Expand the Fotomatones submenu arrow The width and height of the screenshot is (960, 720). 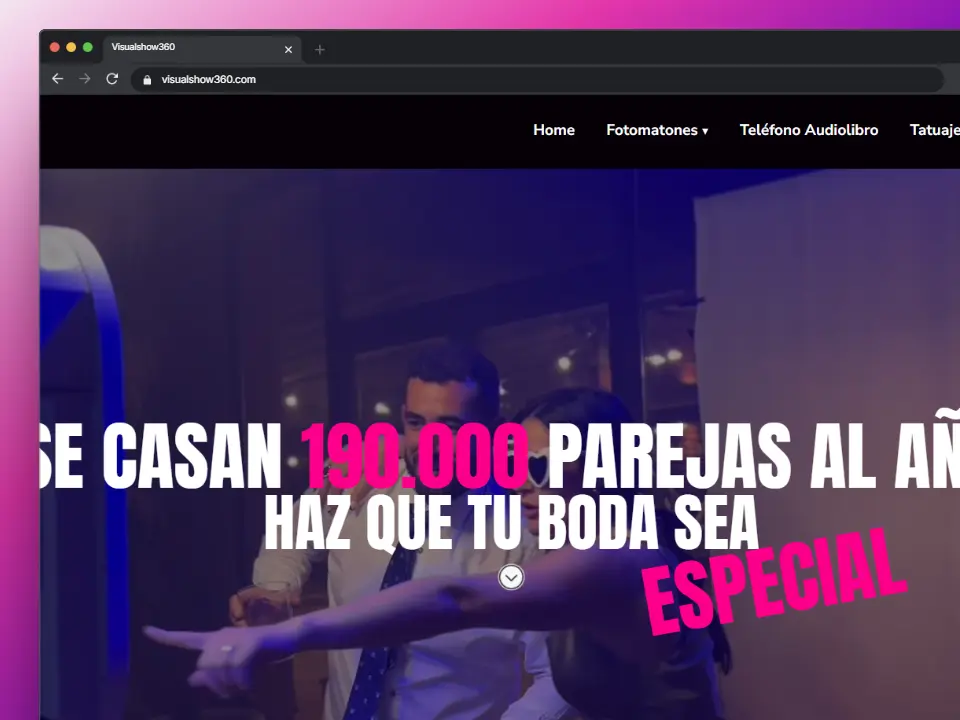[706, 131]
